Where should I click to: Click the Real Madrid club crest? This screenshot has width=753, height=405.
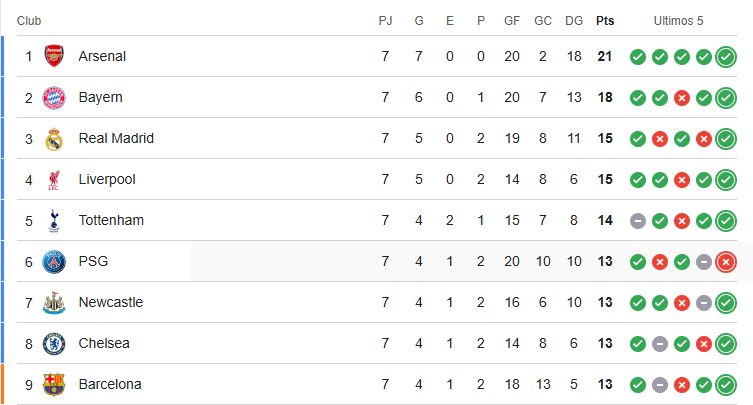tap(54, 139)
